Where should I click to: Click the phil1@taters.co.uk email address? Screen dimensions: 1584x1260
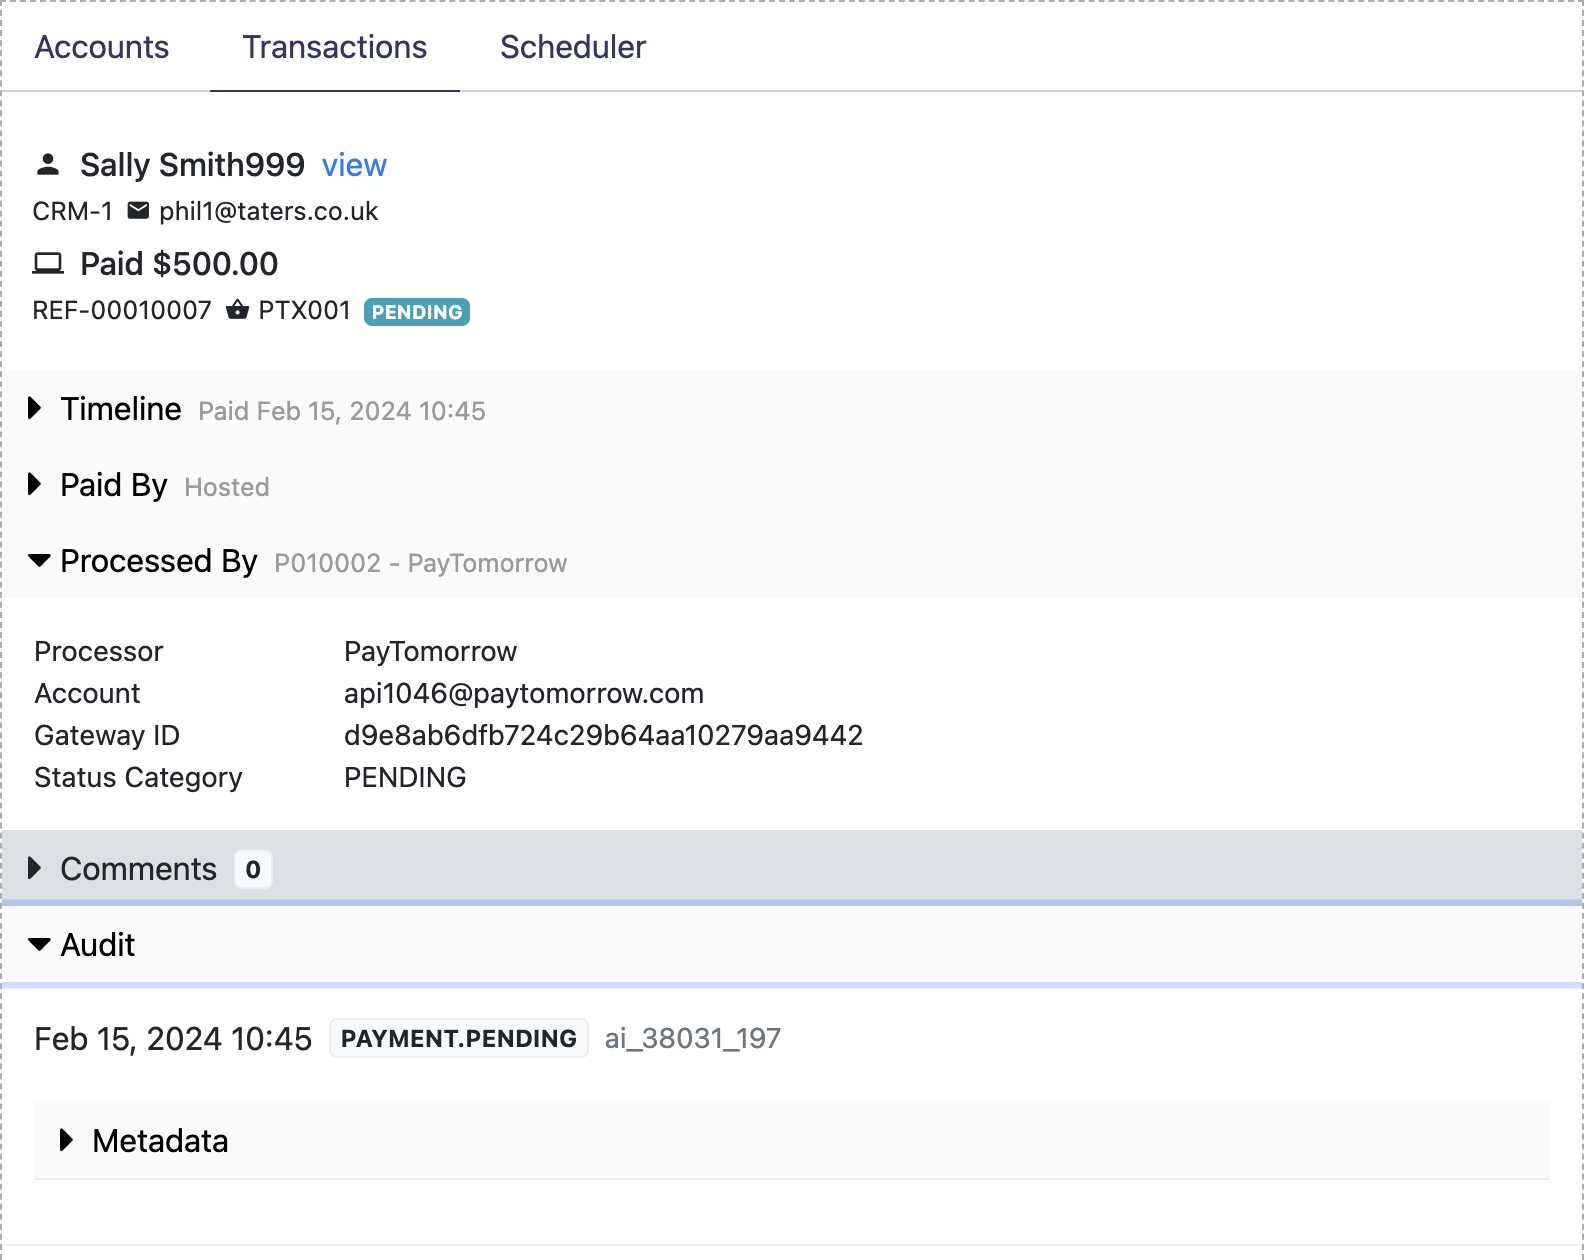coord(269,211)
